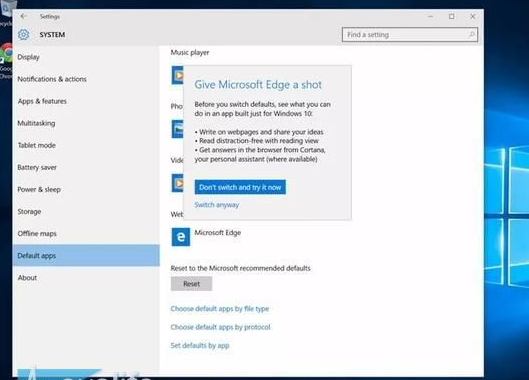Open Set defaults by app
The width and height of the screenshot is (529, 380).
pyautogui.click(x=200, y=346)
